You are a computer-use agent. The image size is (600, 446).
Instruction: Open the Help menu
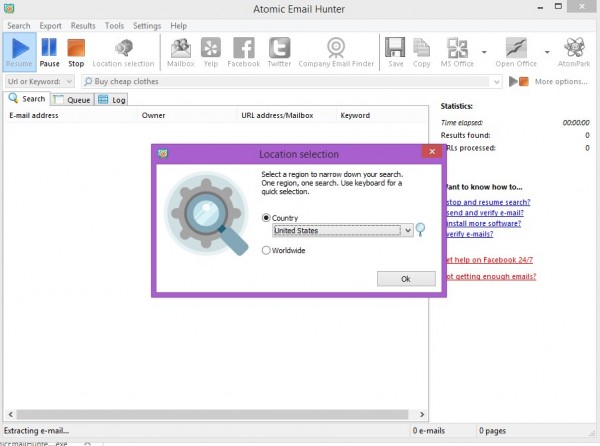tap(179, 26)
